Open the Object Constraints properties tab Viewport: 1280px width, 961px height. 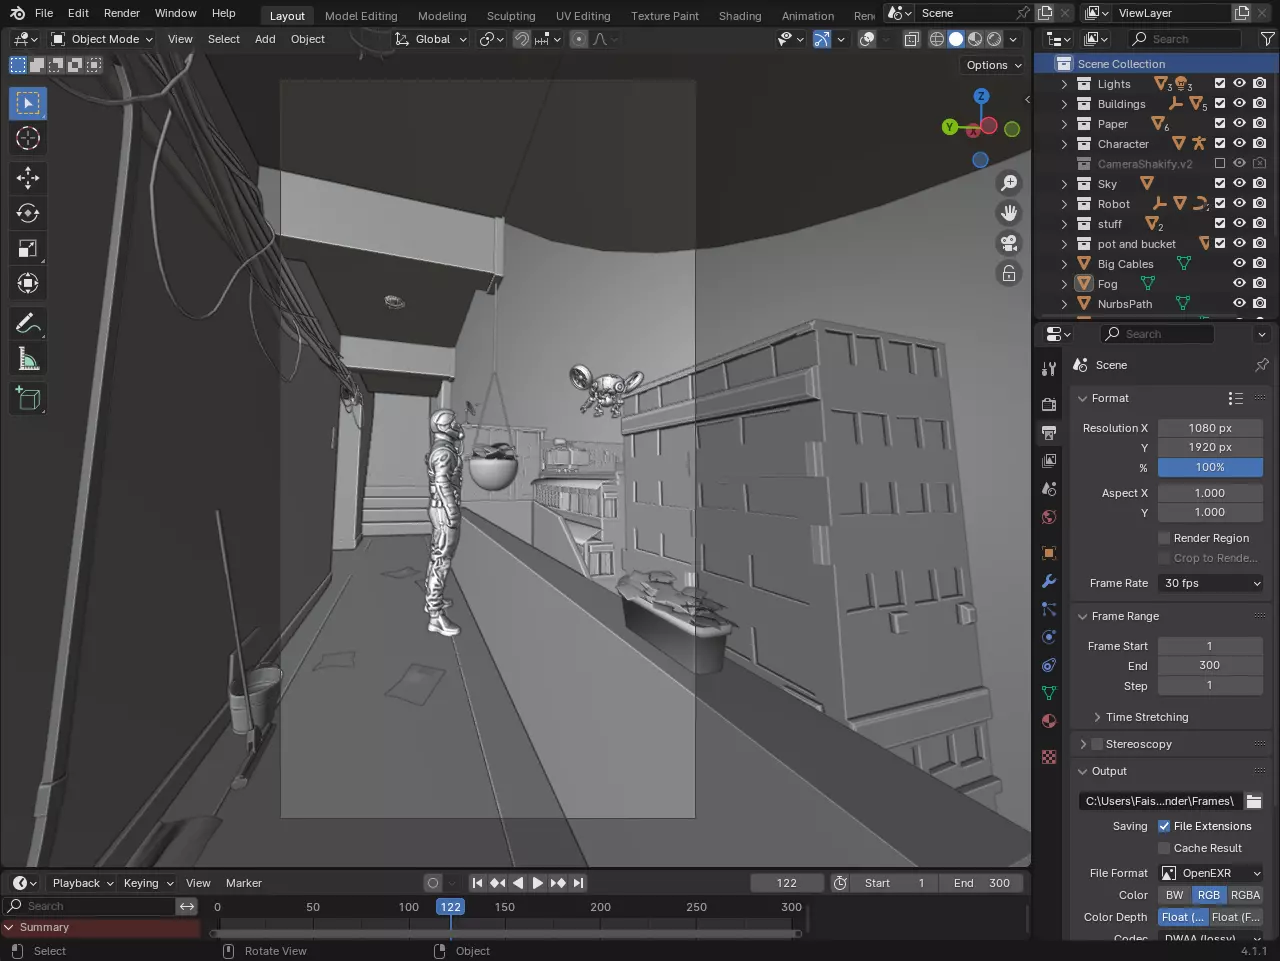(x=1049, y=665)
